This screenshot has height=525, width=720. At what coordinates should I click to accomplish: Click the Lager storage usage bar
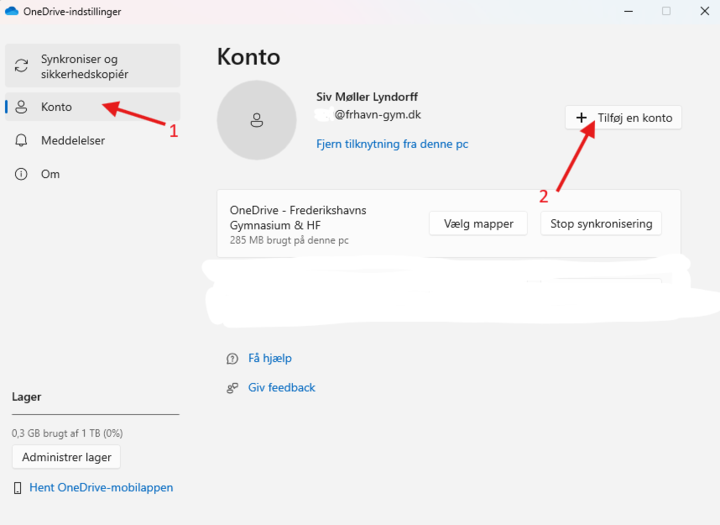(x=95, y=414)
